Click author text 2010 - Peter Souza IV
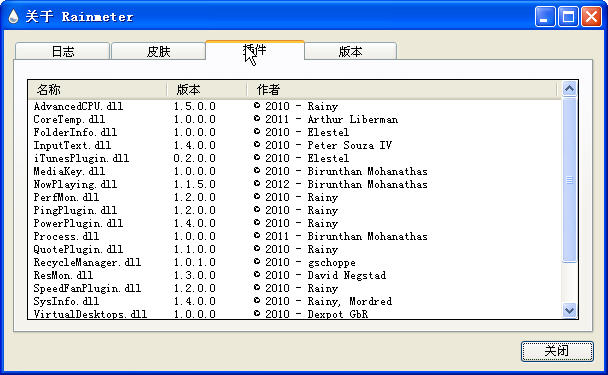This screenshot has height=375, width=608. 329,145
